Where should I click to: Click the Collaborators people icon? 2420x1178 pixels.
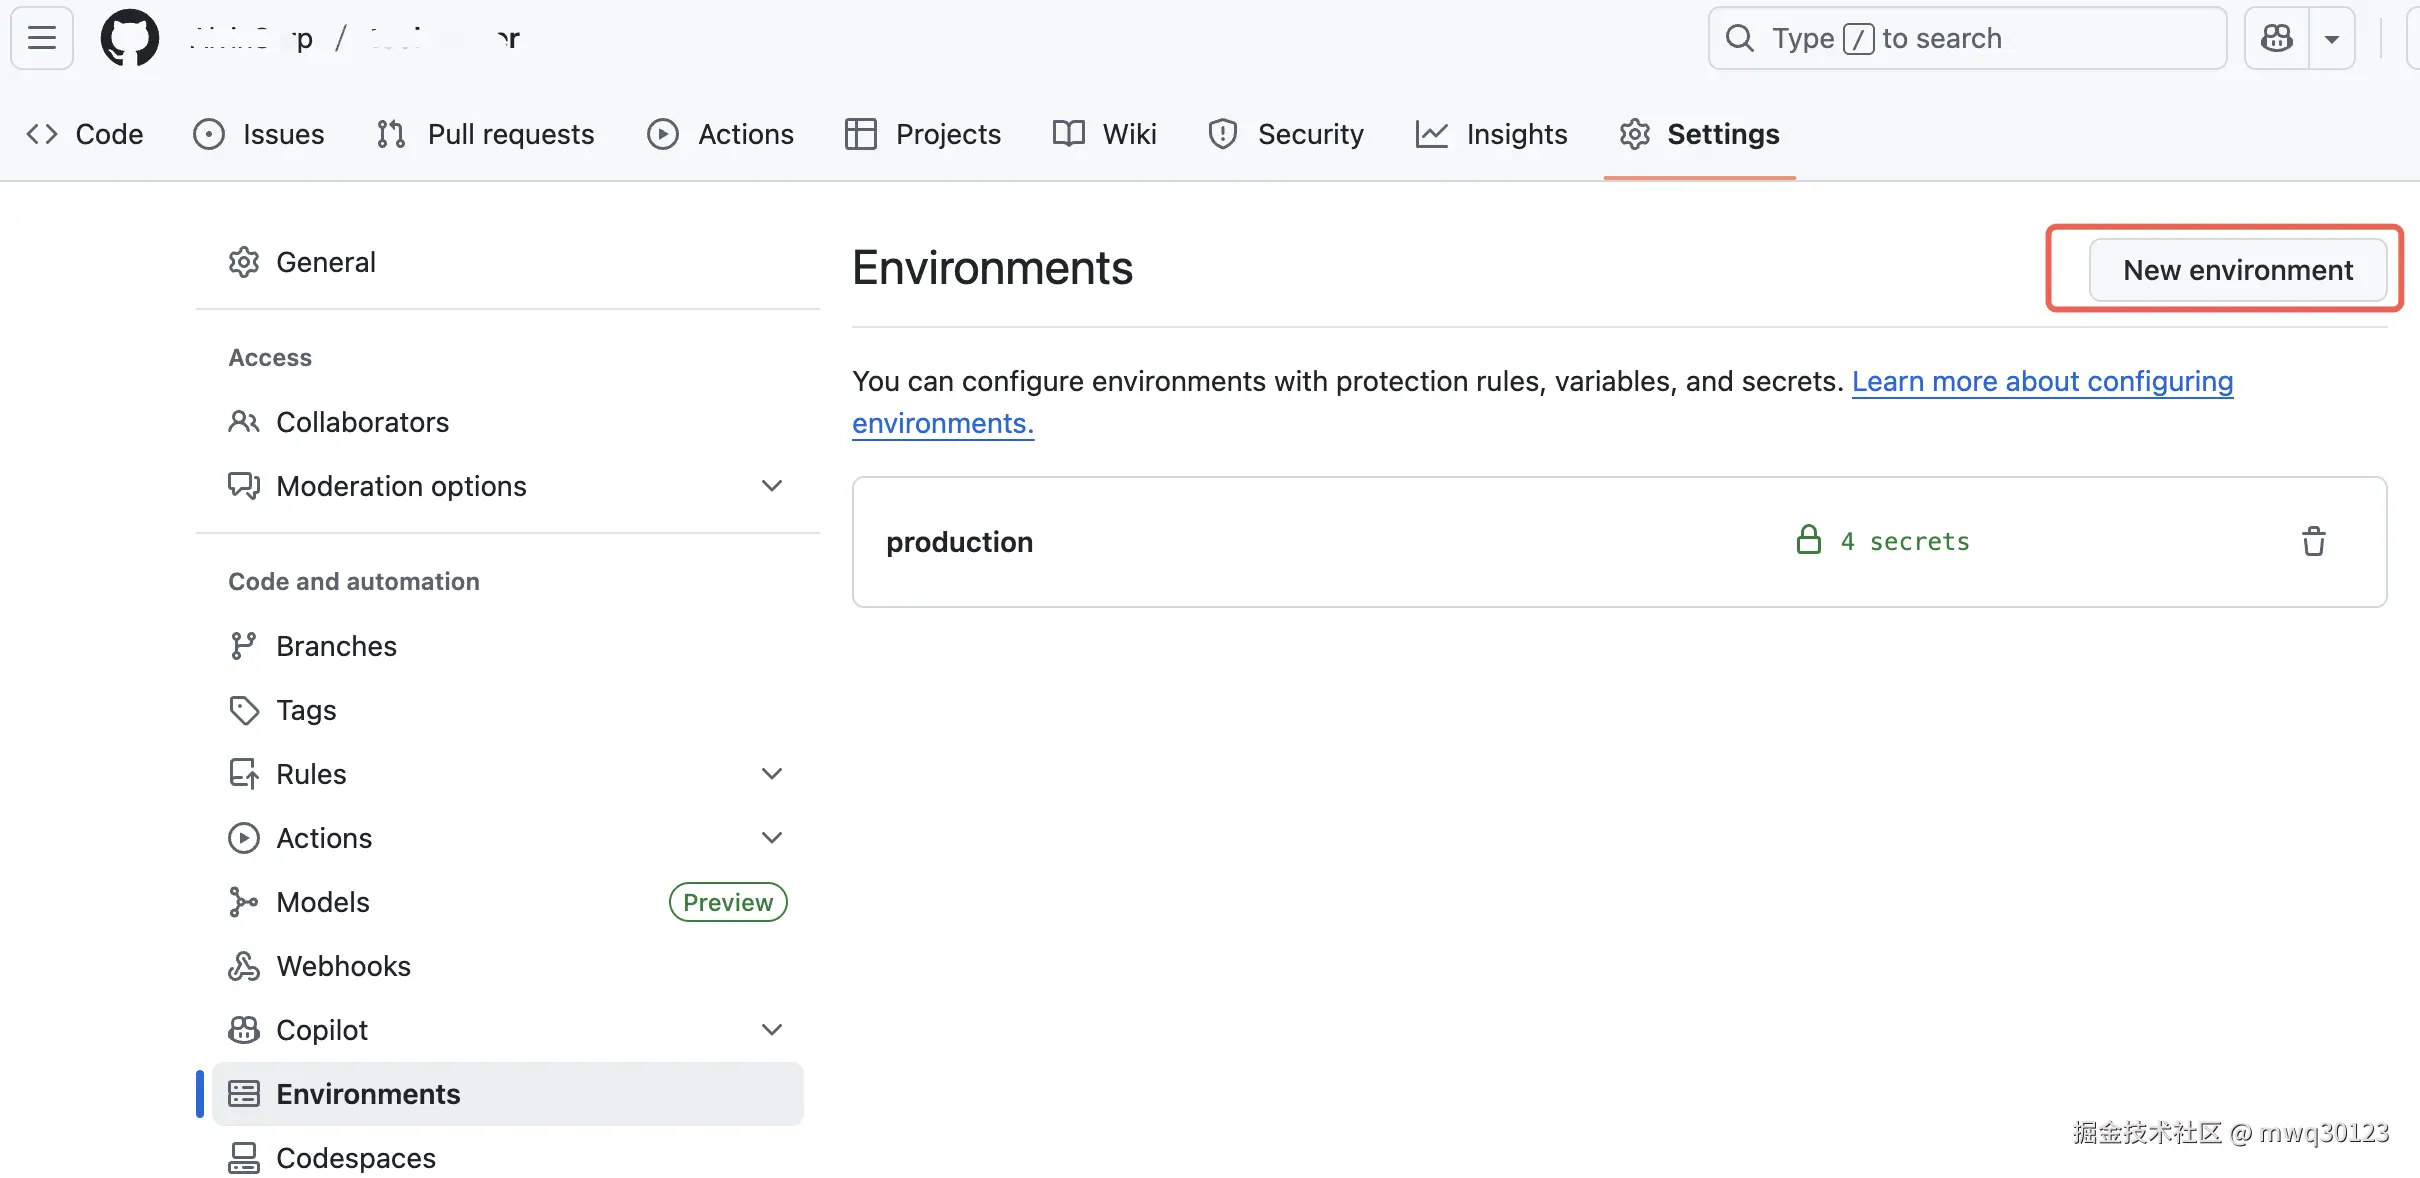pyautogui.click(x=244, y=422)
